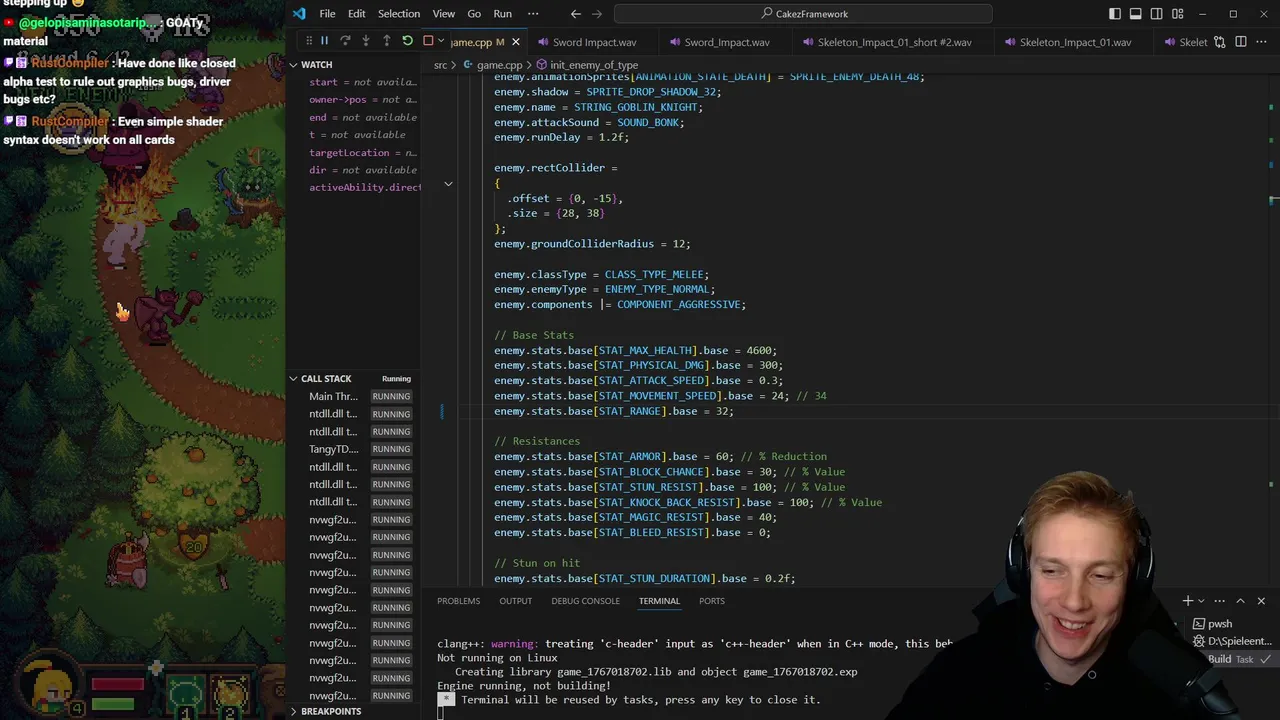1280x720 pixels.
Task: Click the red health bar in game HUD
Action: pyautogui.click(x=118, y=685)
